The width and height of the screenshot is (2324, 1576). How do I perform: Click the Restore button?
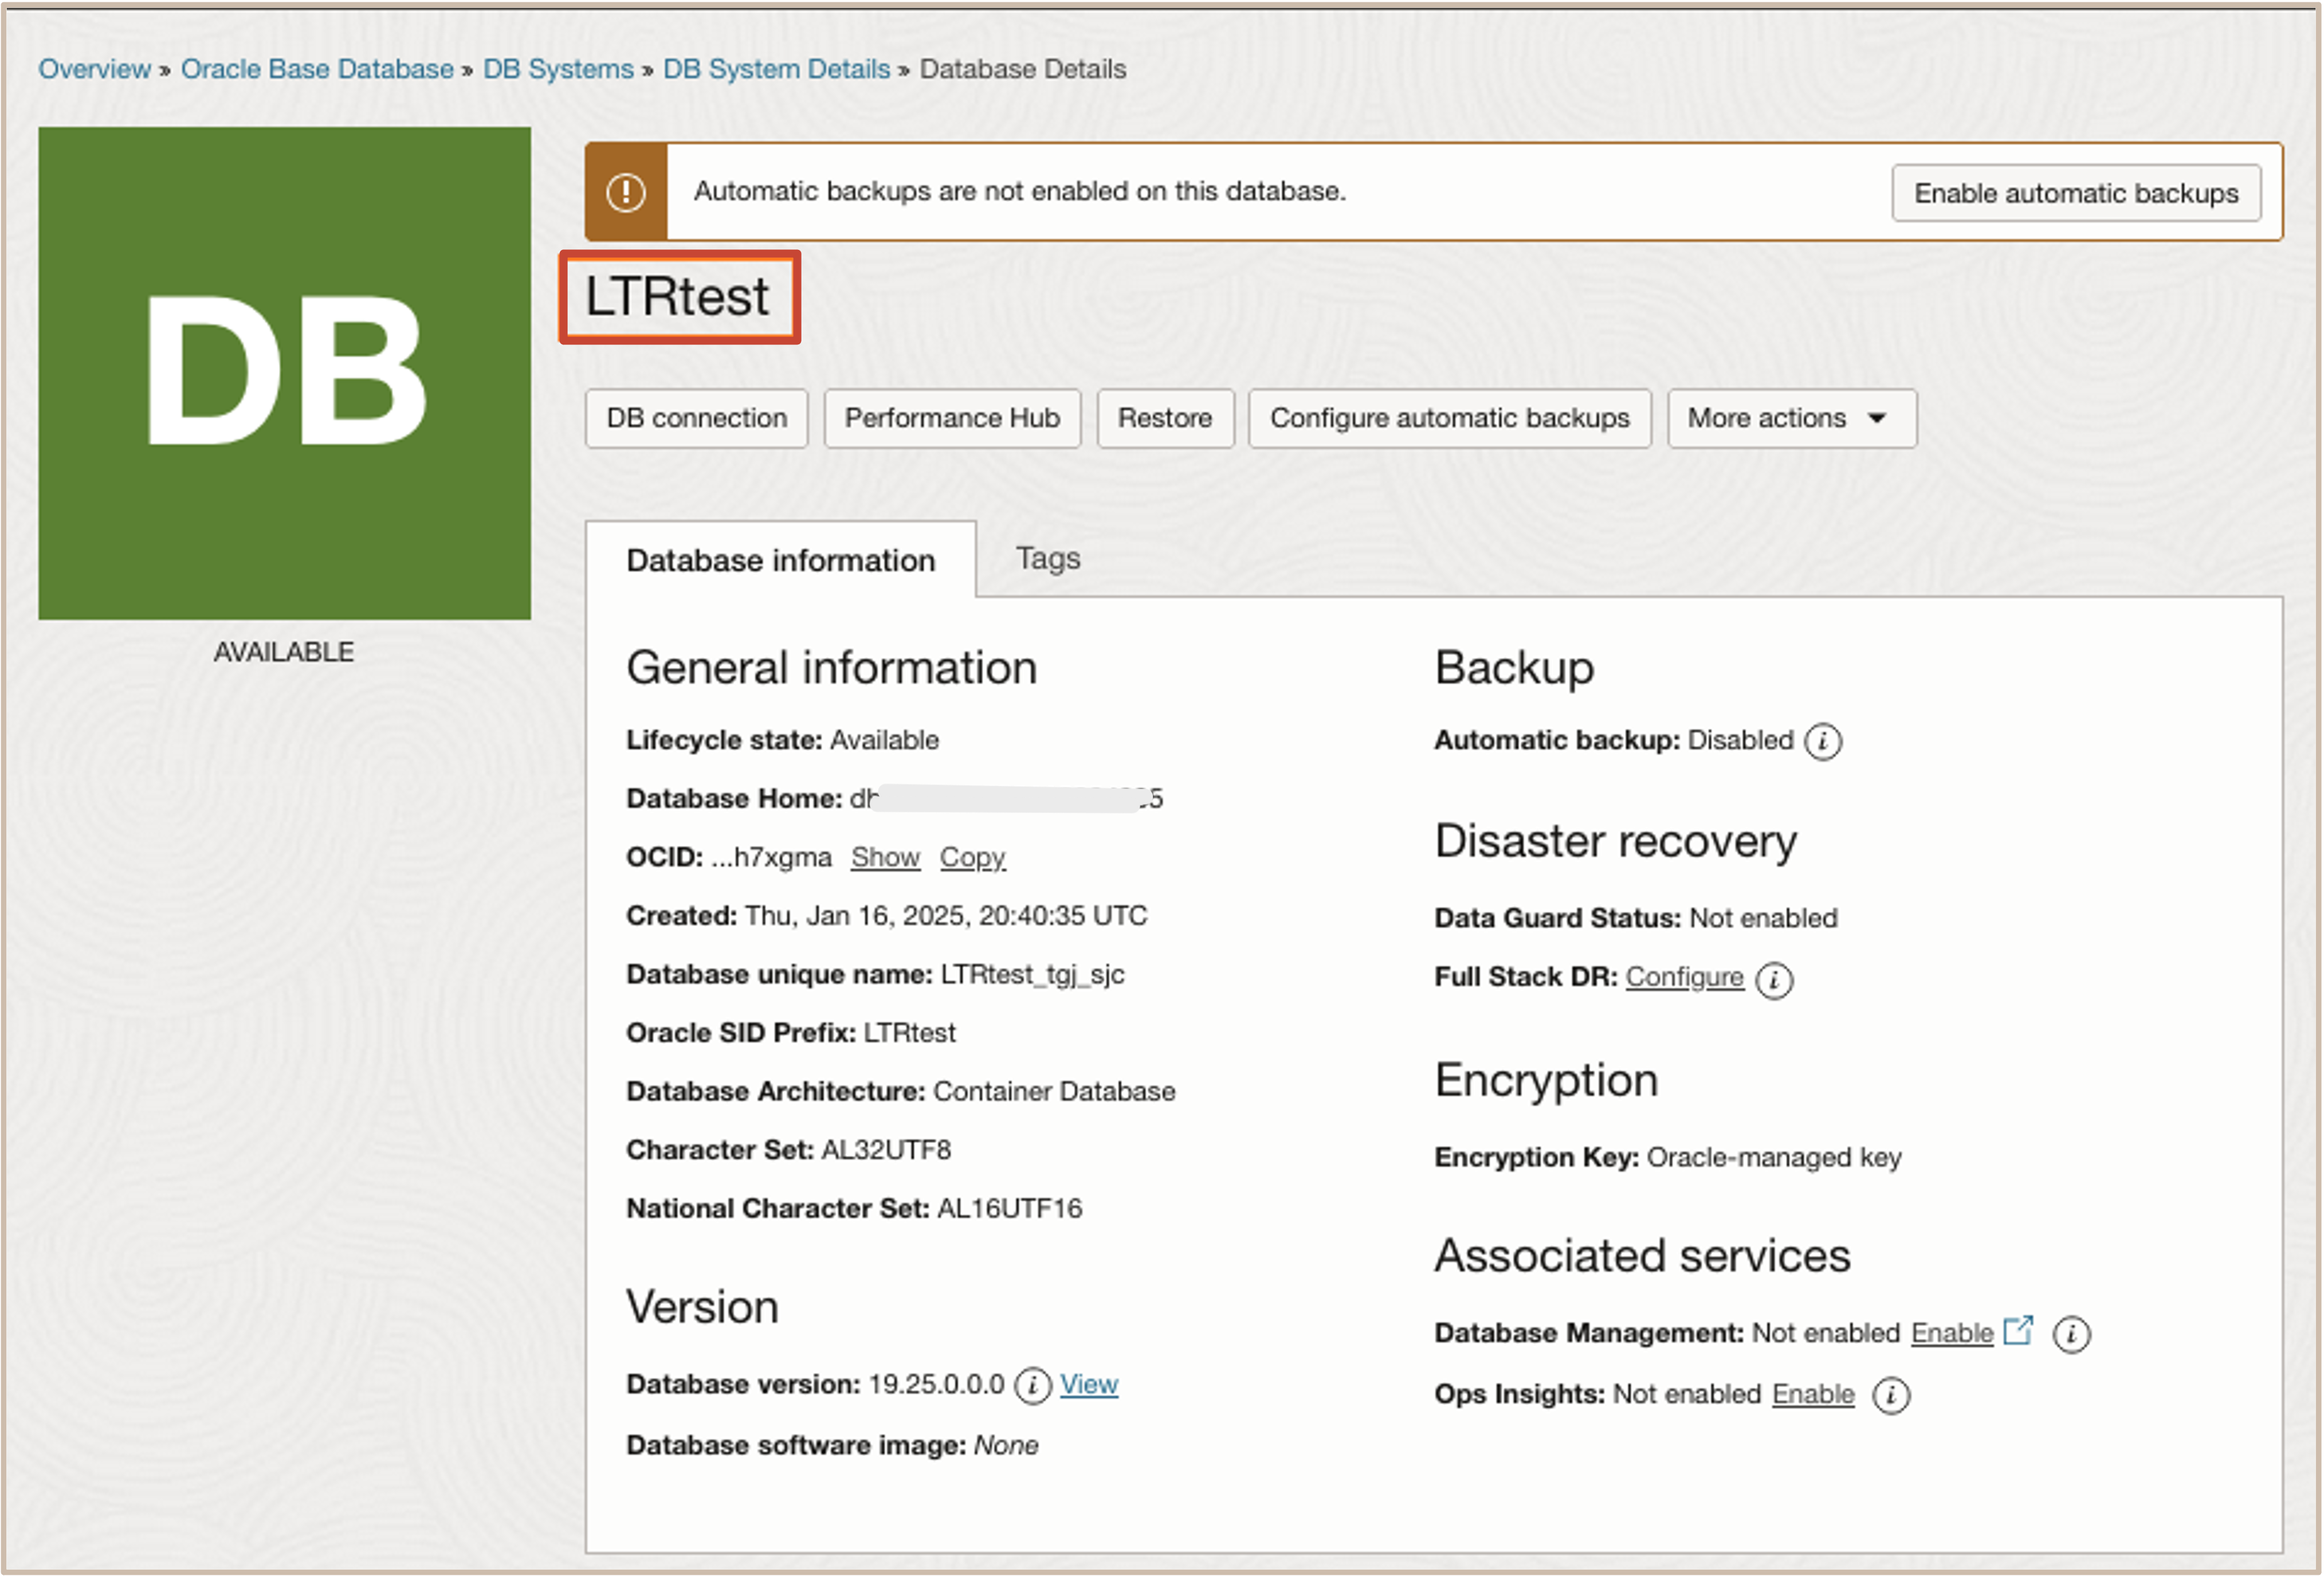1164,418
